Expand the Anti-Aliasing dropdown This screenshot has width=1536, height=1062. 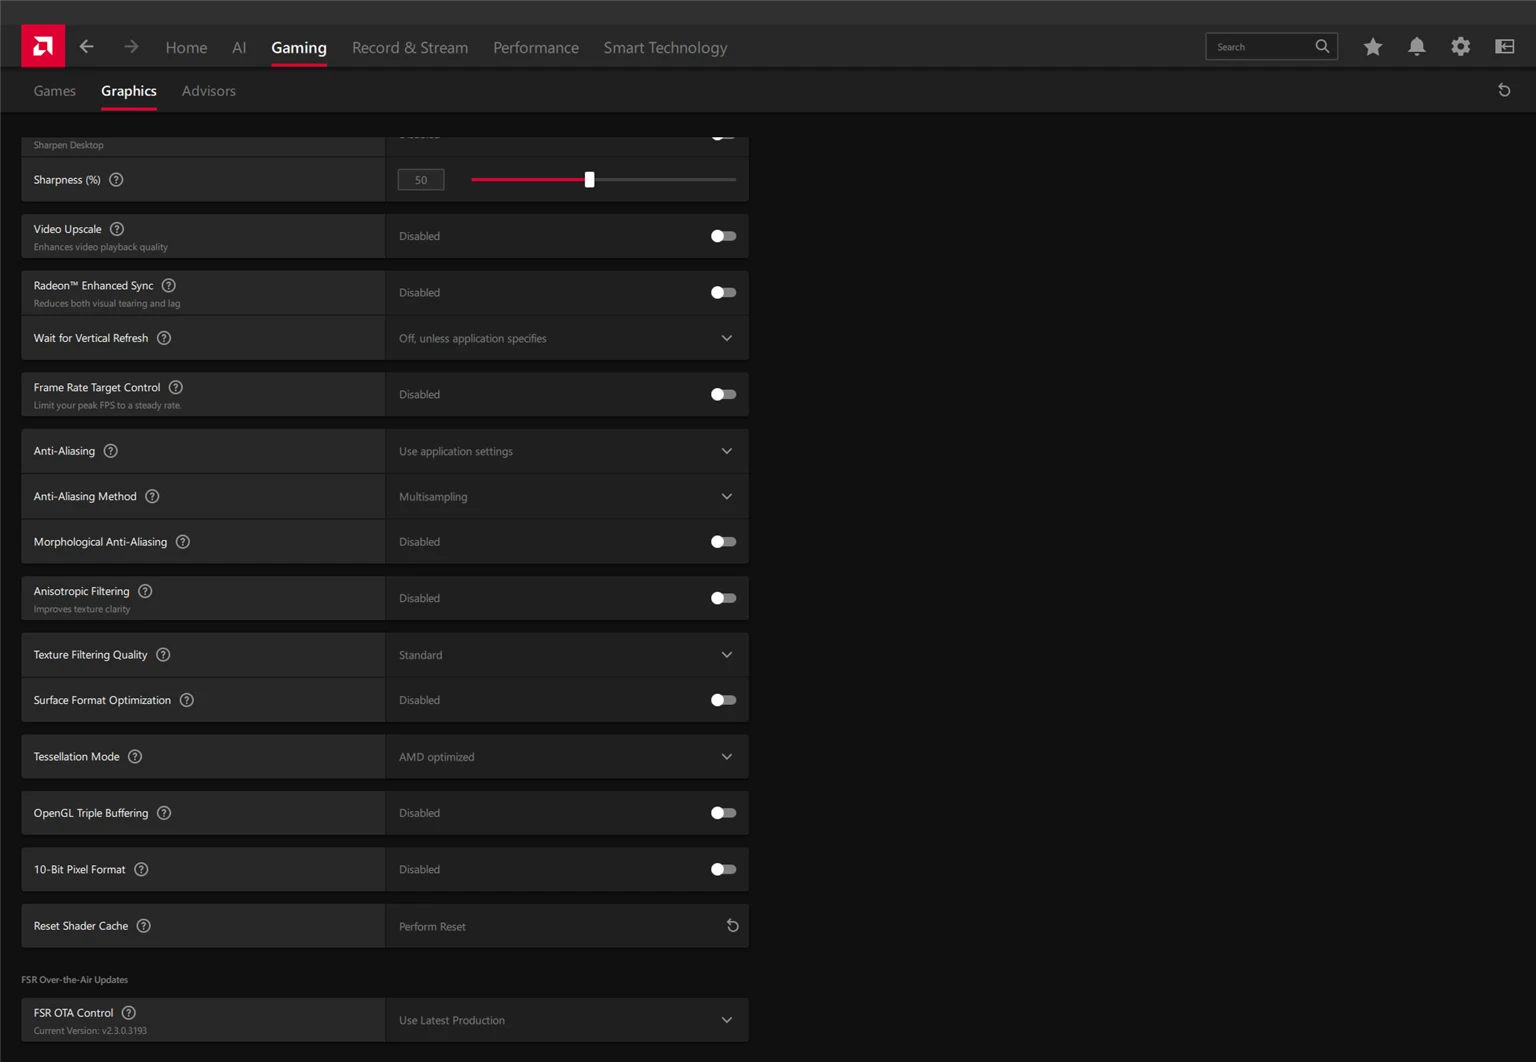click(x=567, y=452)
